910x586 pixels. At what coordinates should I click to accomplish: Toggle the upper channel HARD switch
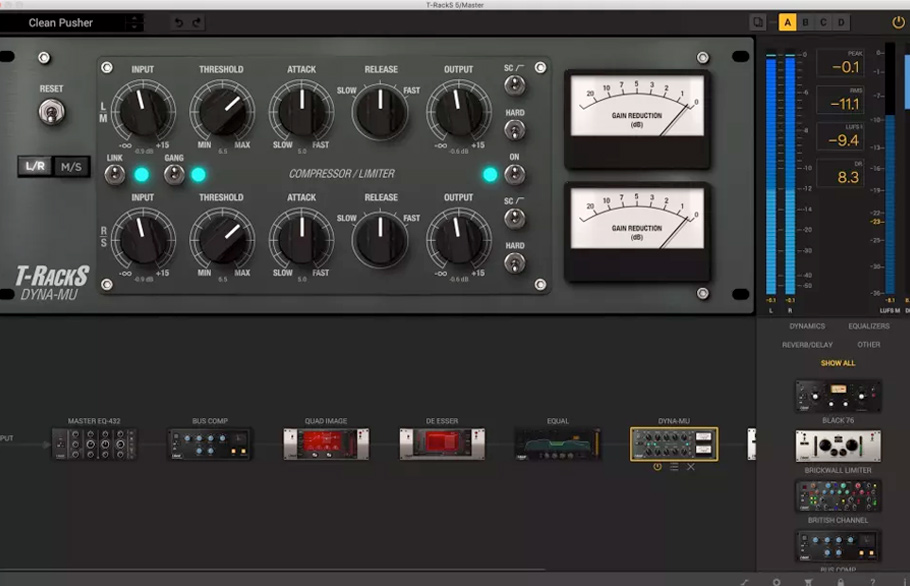[515, 130]
